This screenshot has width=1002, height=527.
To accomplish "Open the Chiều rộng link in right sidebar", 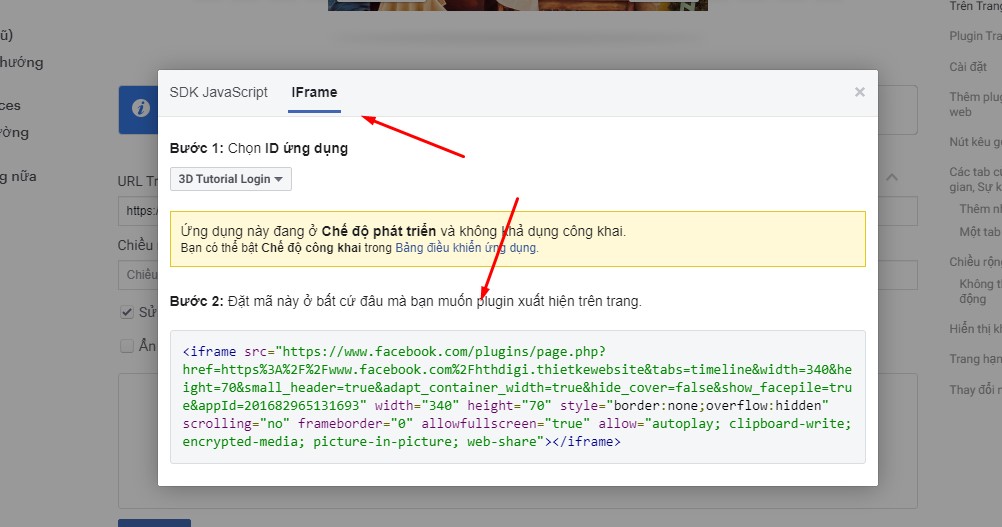I will point(975,261).
